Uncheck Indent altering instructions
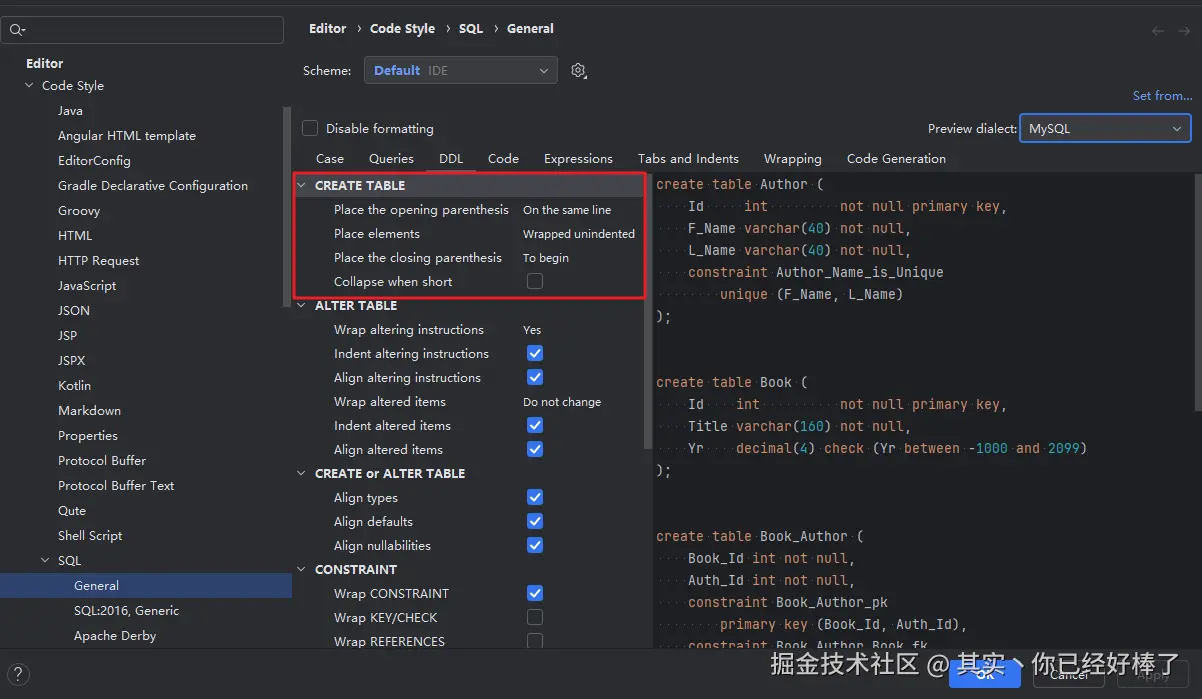Viewport: 1202px width, 699px height. point(535,354)
